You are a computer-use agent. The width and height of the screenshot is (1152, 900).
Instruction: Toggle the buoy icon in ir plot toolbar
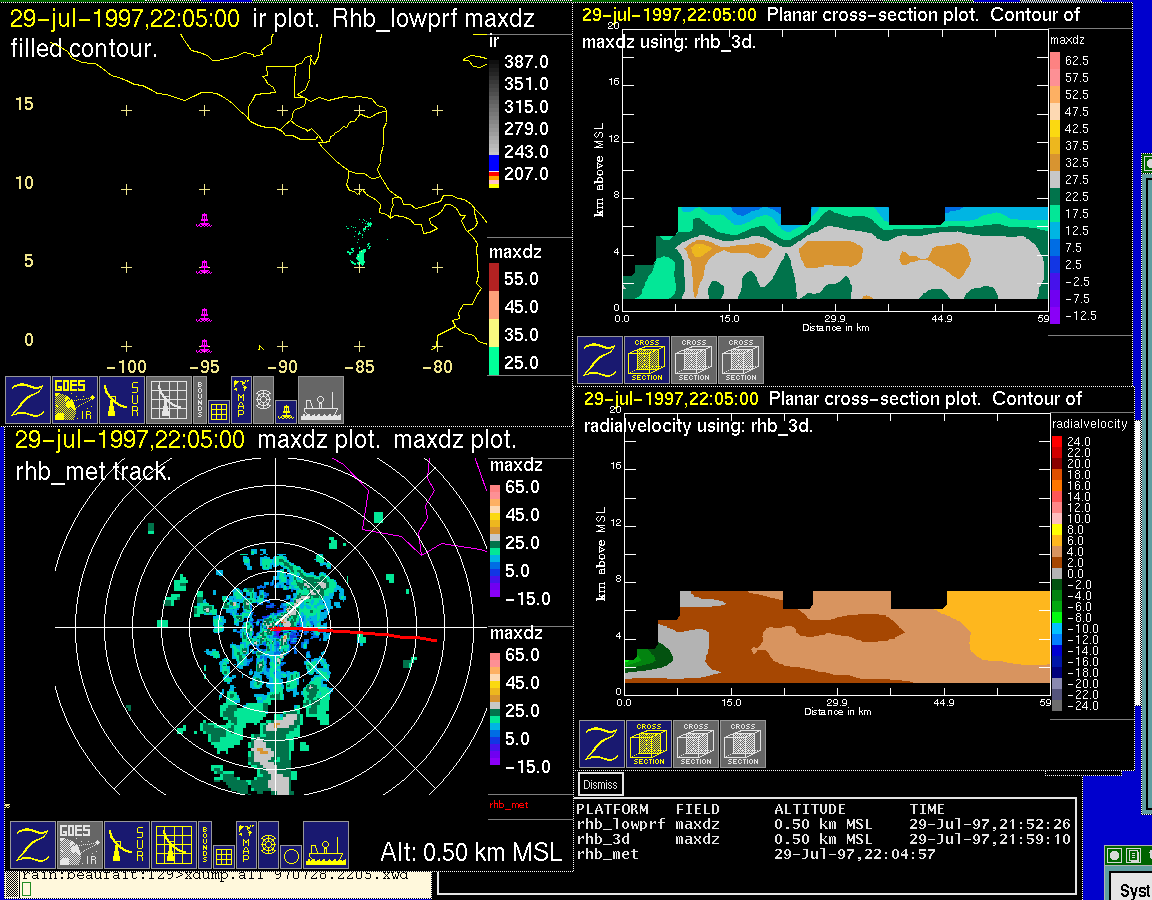tap(287, 412)
